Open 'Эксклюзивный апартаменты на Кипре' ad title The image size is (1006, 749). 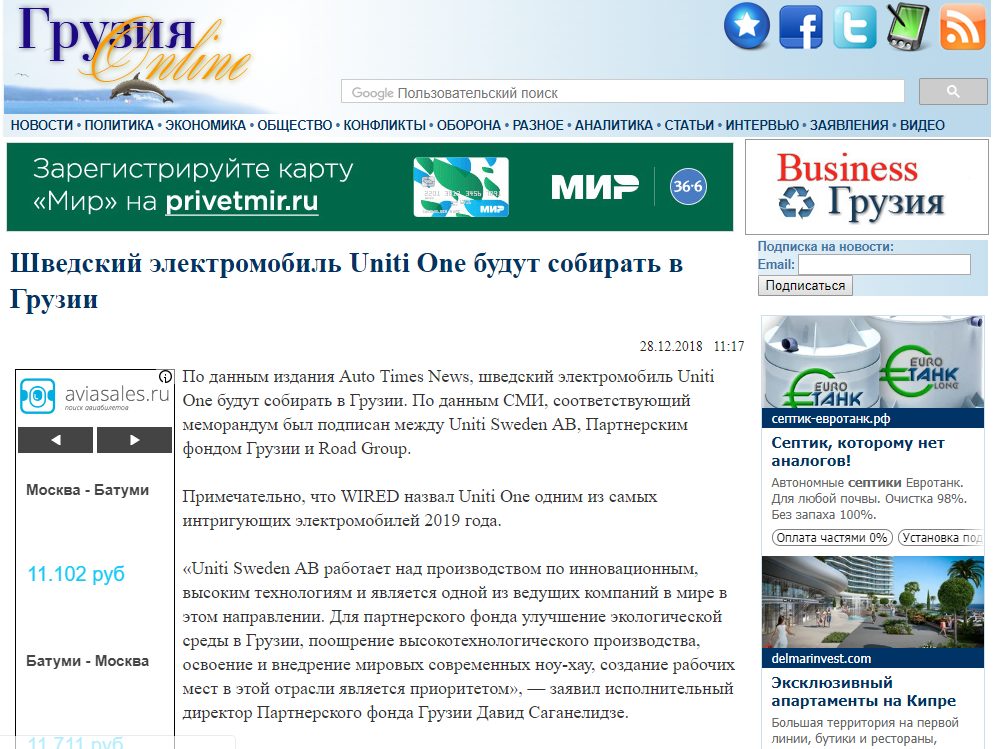[x=864, y=691]
